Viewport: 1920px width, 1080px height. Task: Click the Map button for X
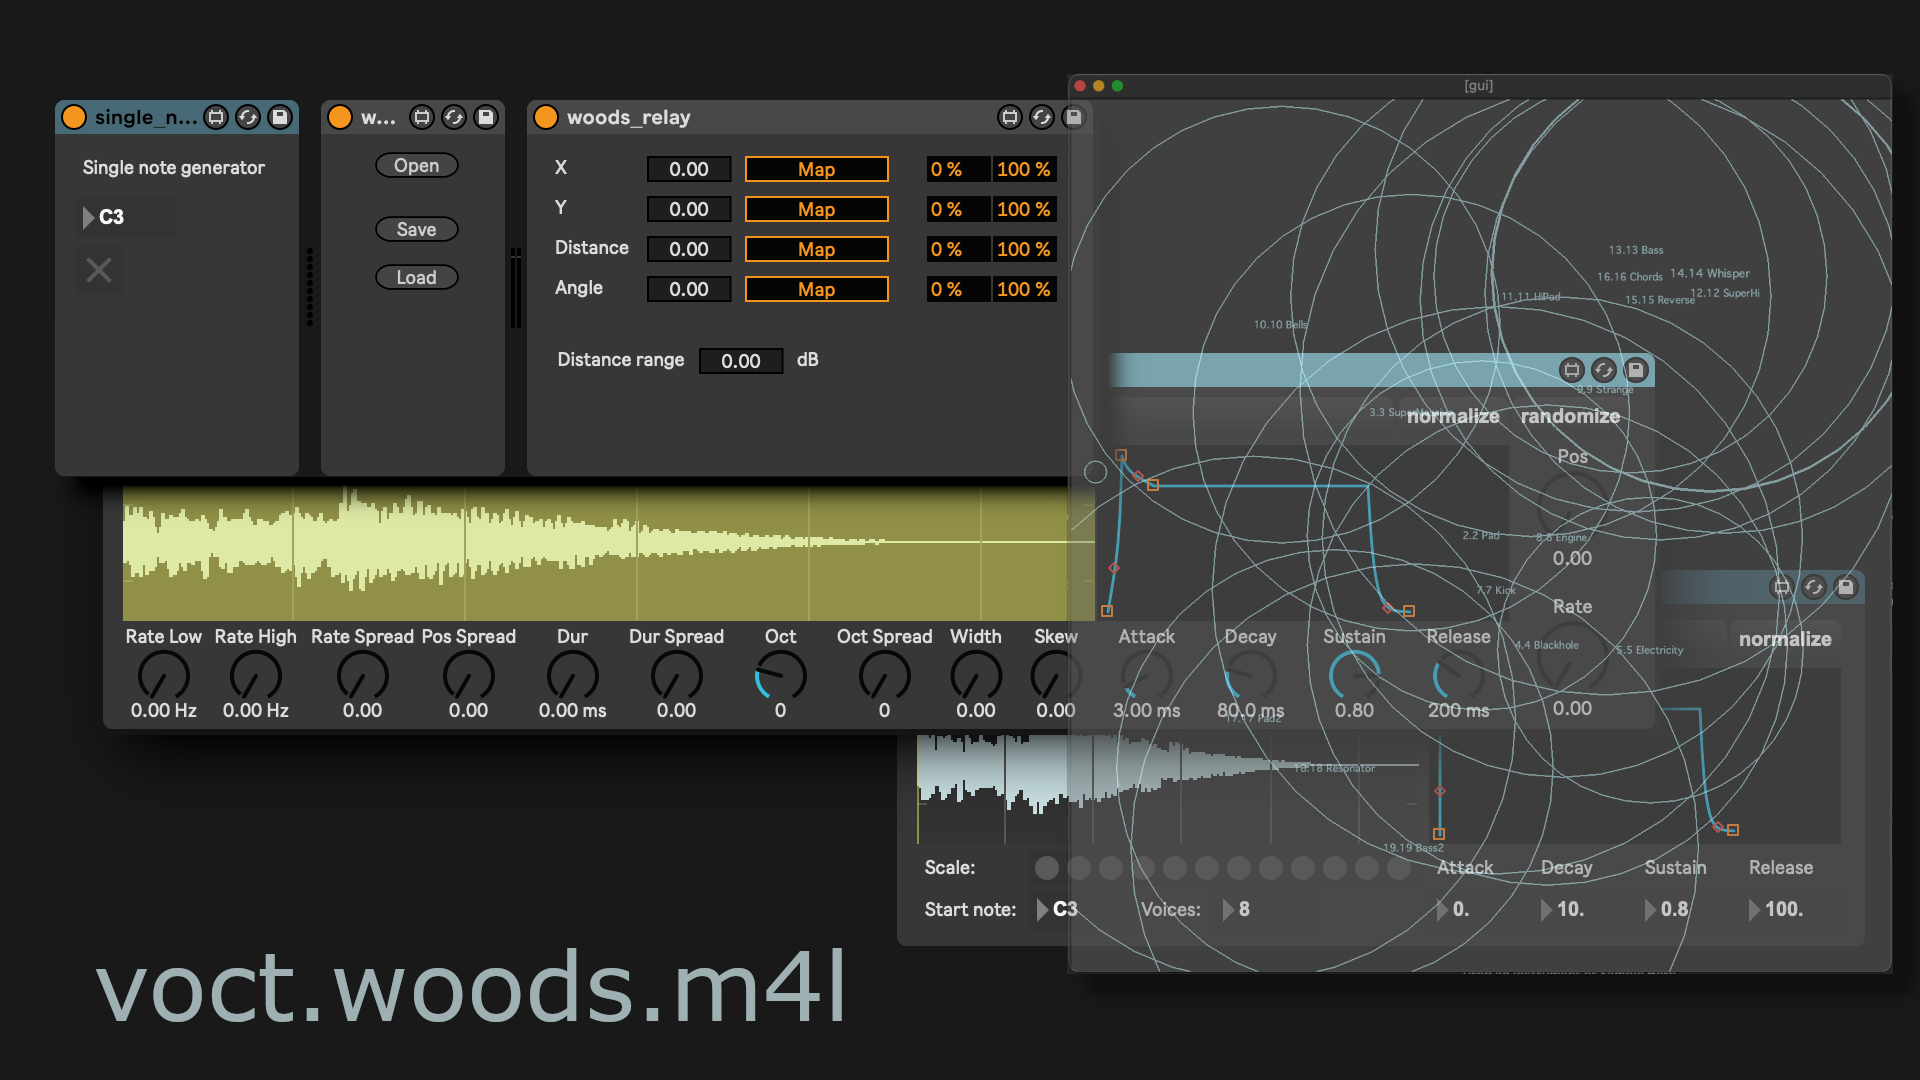(x=816, y=169)
